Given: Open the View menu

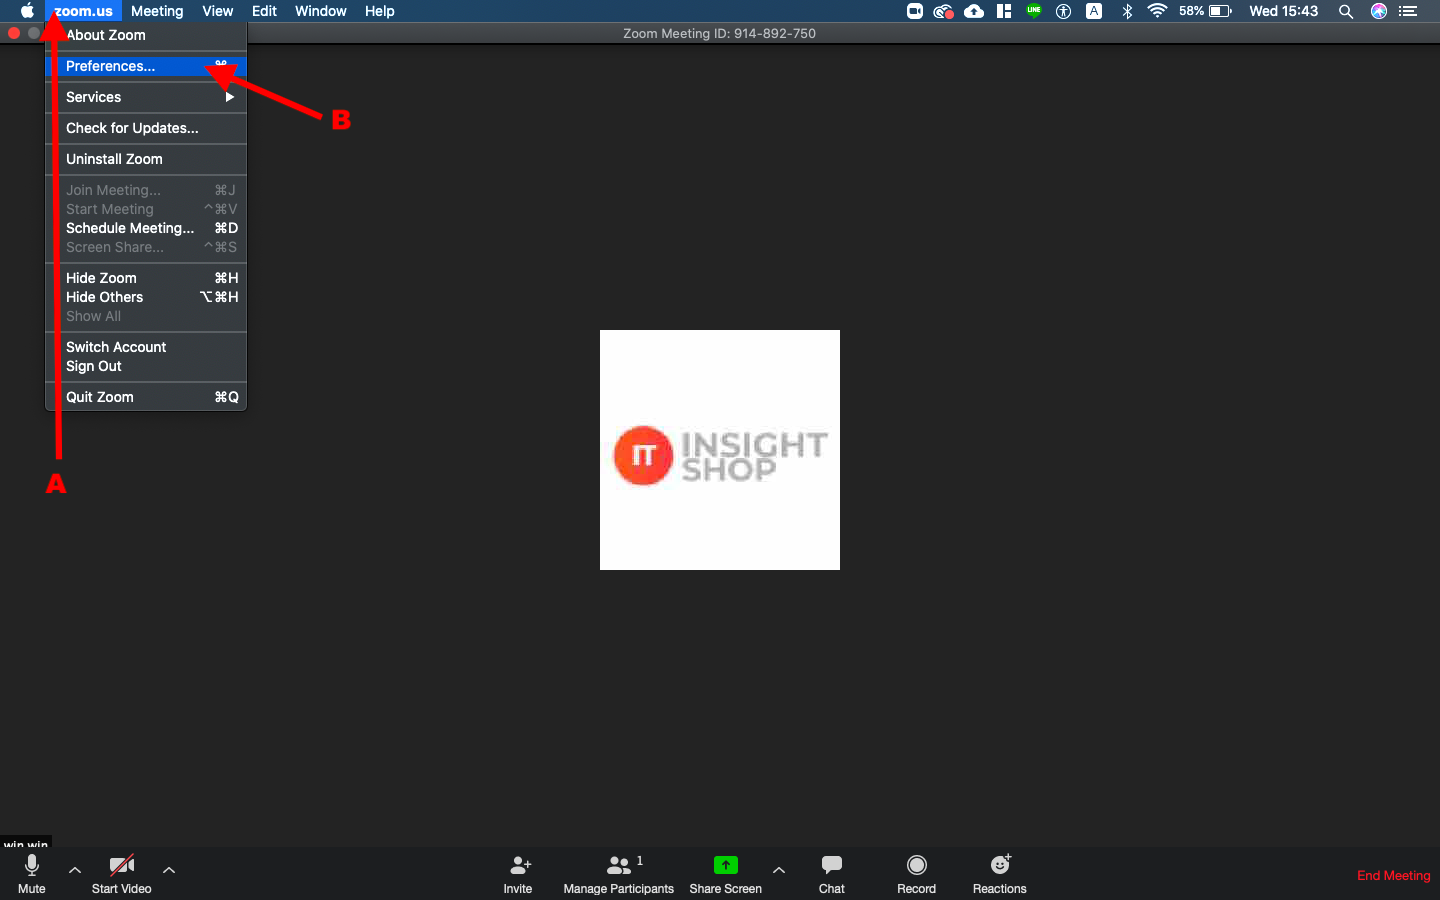Looking at the screenshot, I should 217,11.
